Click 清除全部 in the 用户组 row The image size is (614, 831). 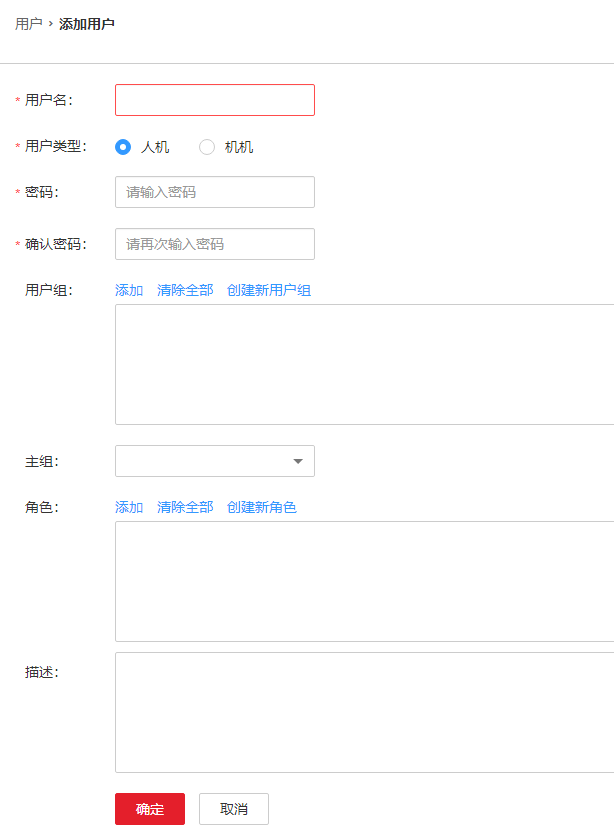point(185,290)
